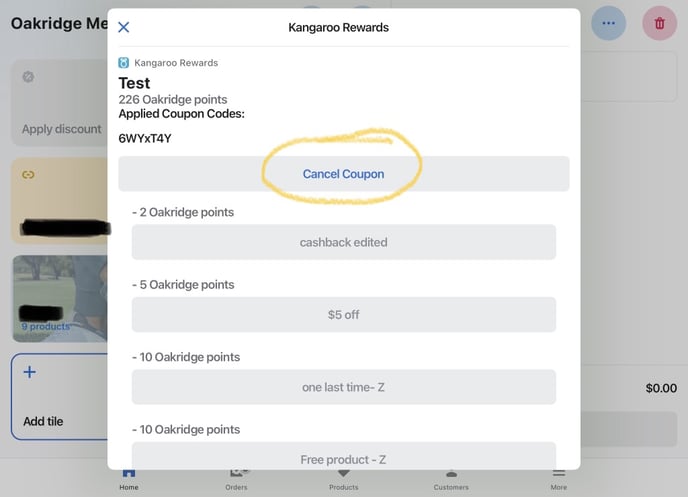Open the Products tab

coord(344,479)
